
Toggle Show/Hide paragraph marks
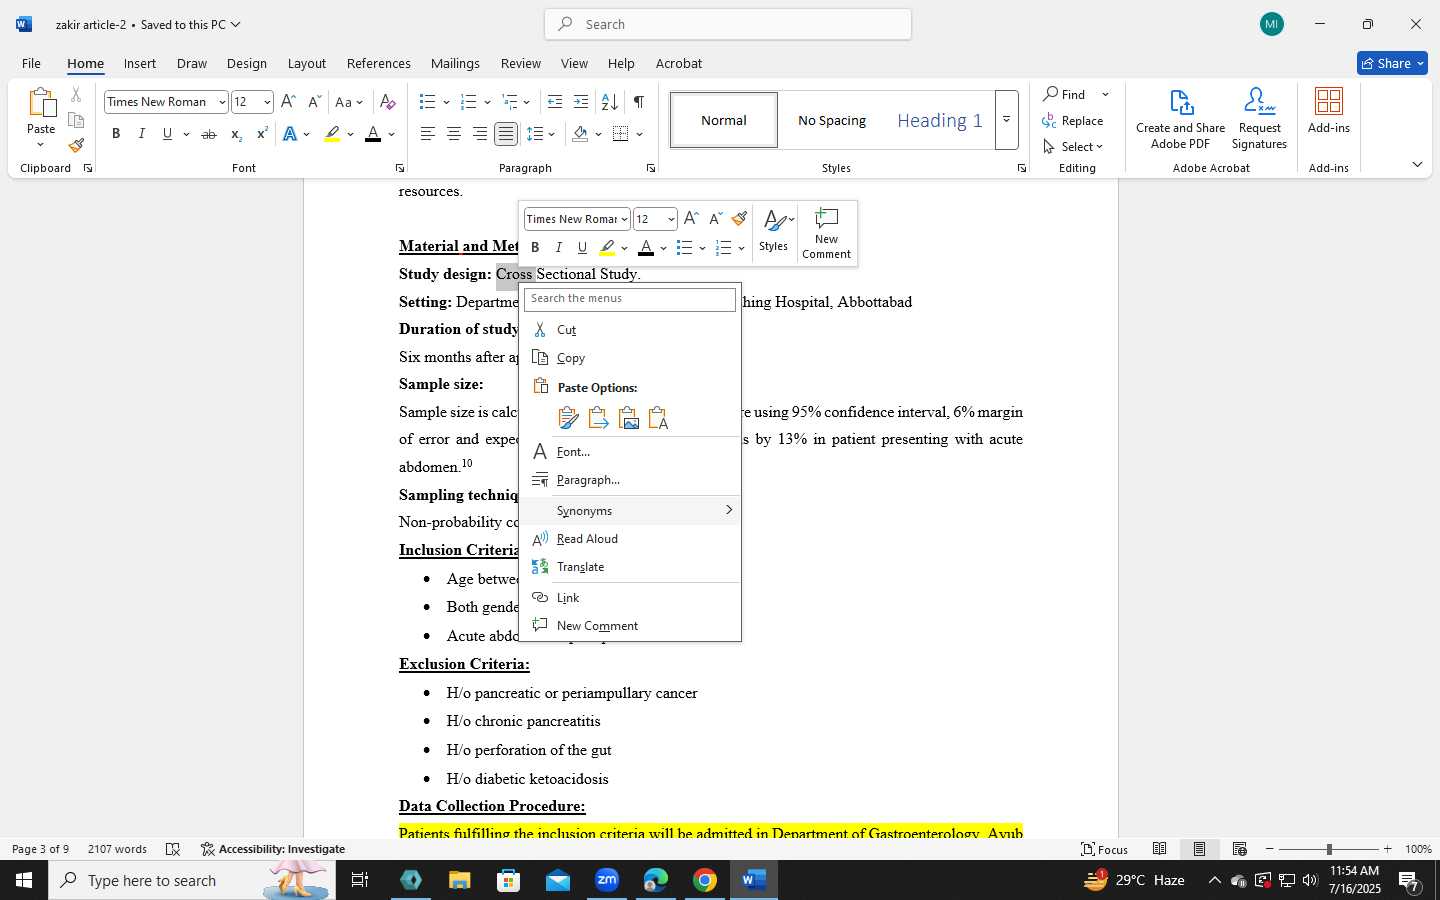coord(639,102)
